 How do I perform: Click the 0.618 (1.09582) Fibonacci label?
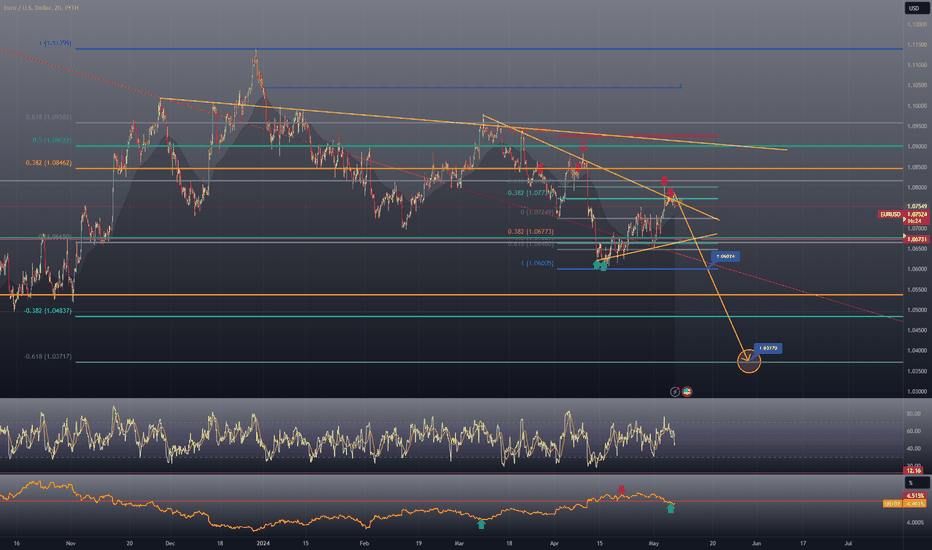pos(48,117)
